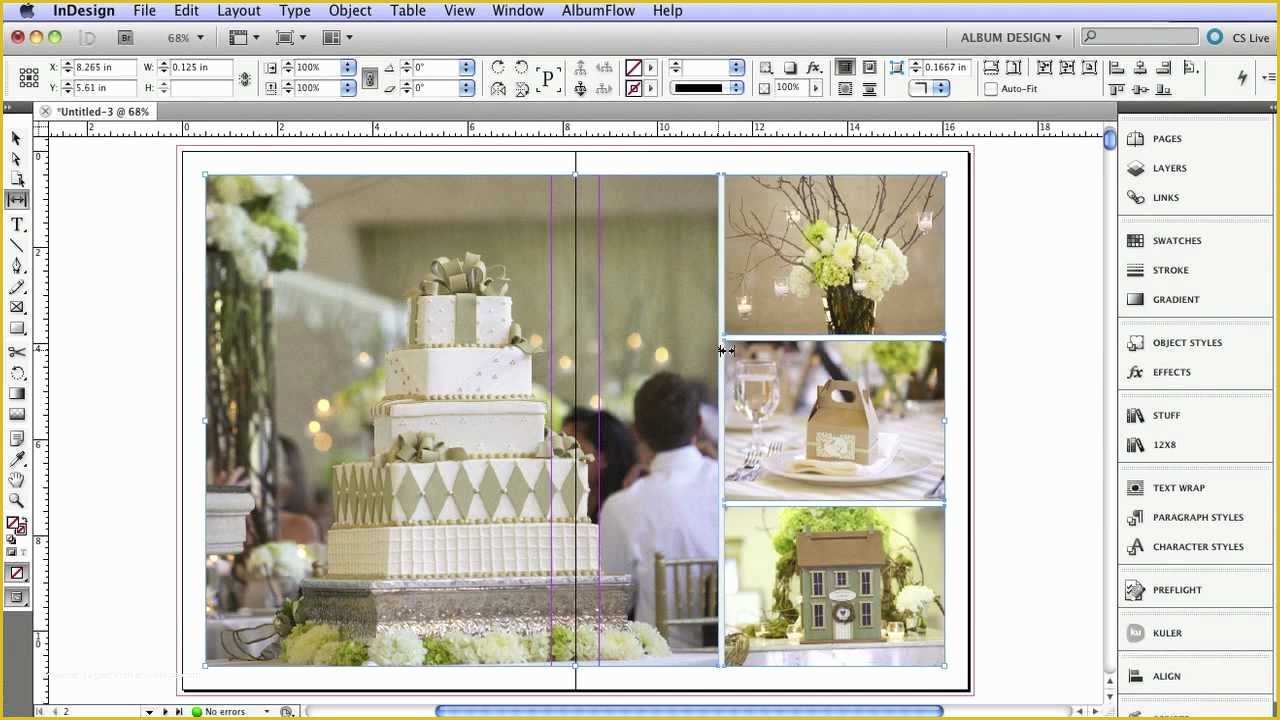Screen dimensions: 1280x720
Task: Select the Gradient Swatch tool
Action: tap(17, 394)
